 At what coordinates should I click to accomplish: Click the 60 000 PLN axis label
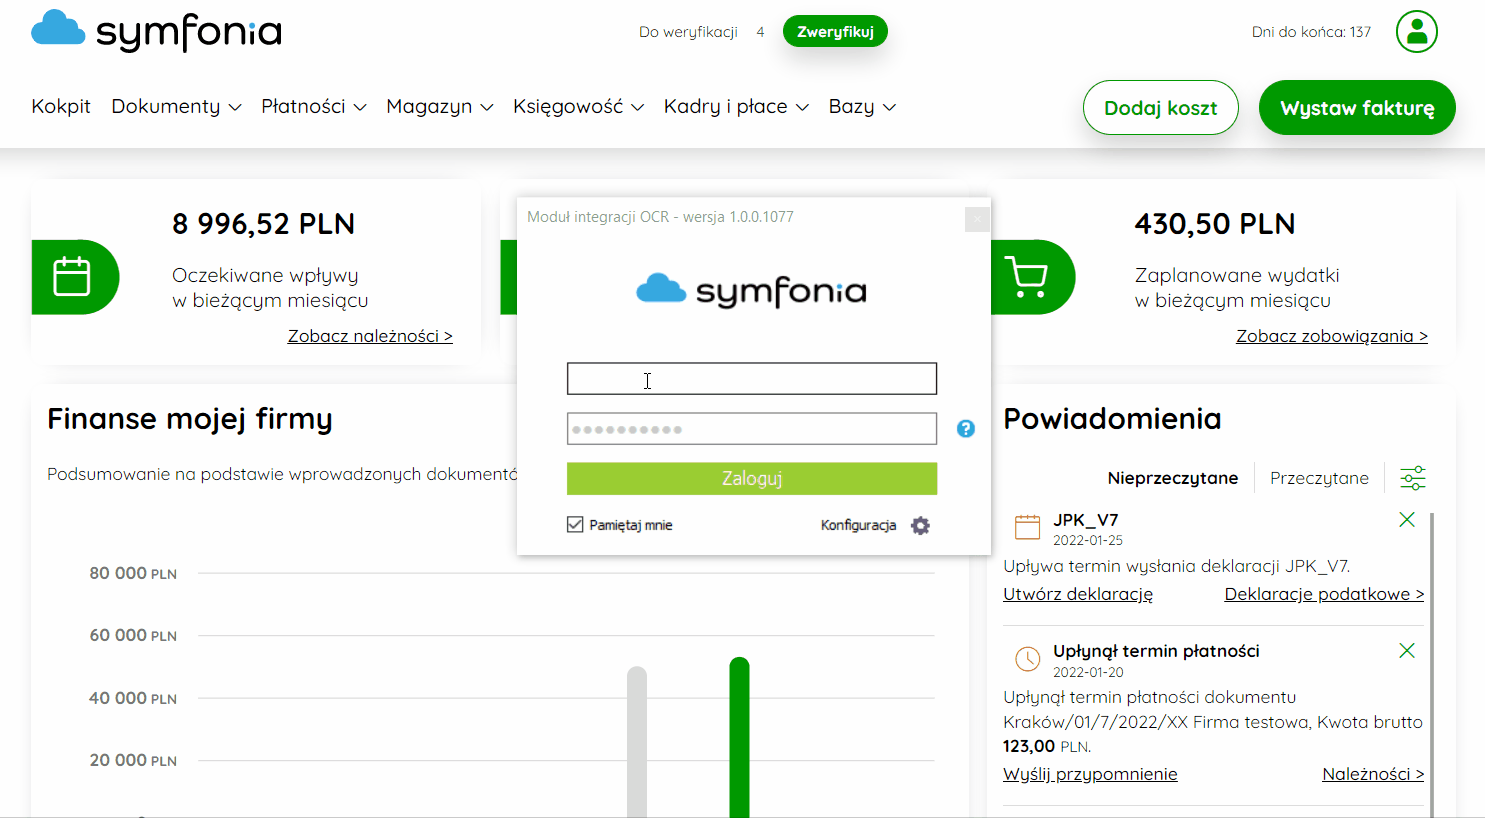pyautogui.click(x=133, y=635)
